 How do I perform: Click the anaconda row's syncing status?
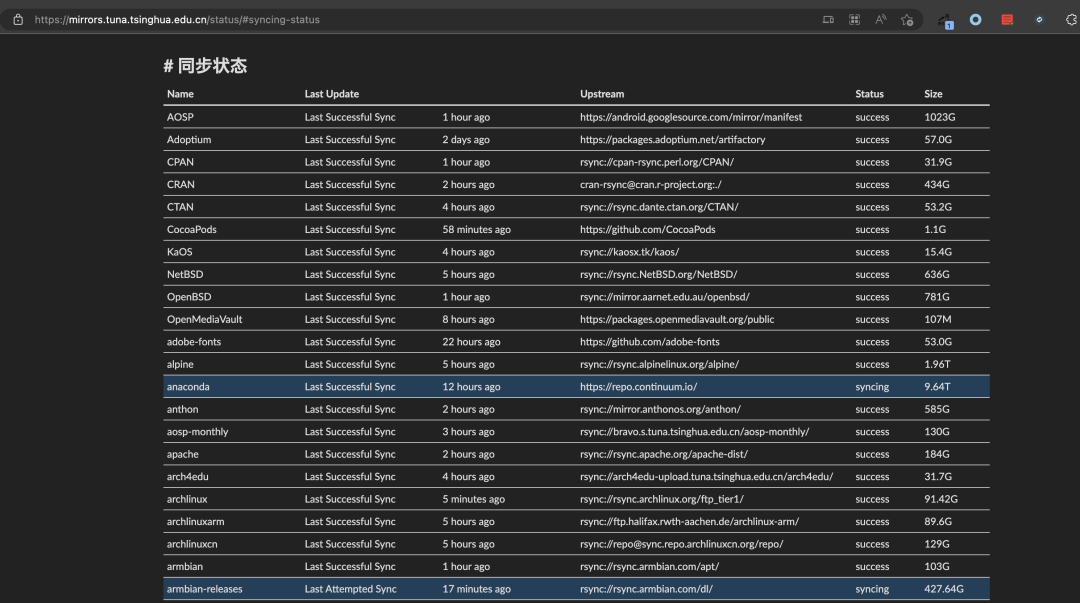pyautogui.click(x=872, y=387)
